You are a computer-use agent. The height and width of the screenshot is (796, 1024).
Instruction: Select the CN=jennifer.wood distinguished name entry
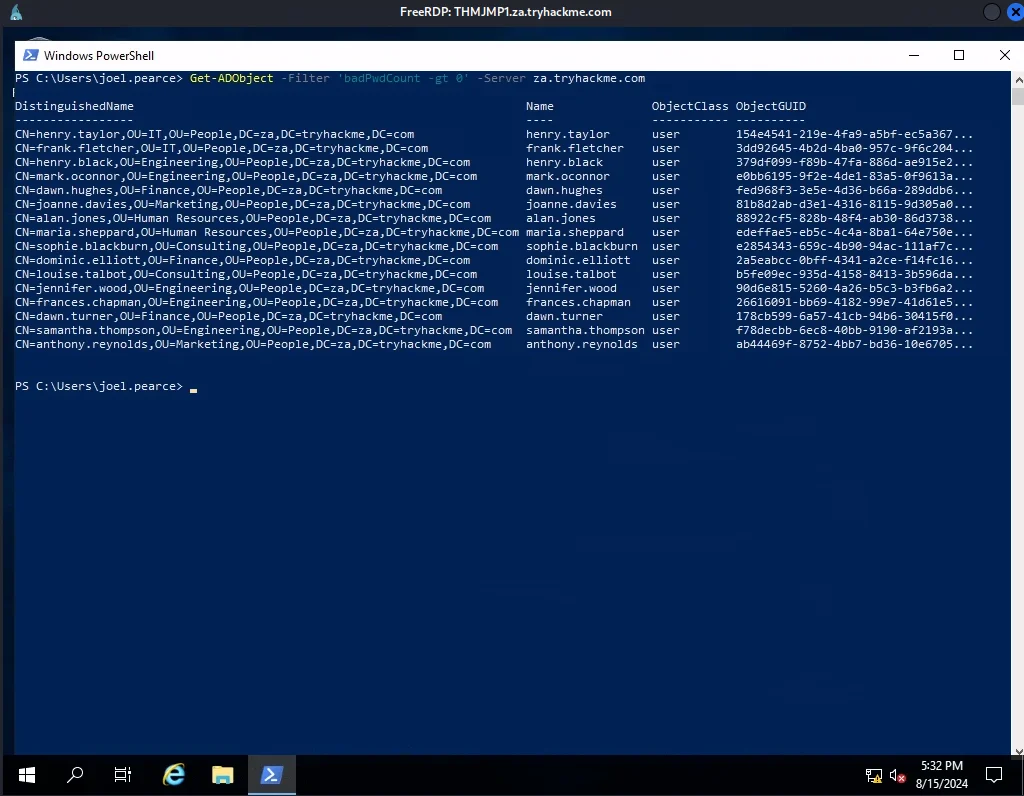point(249,289)
